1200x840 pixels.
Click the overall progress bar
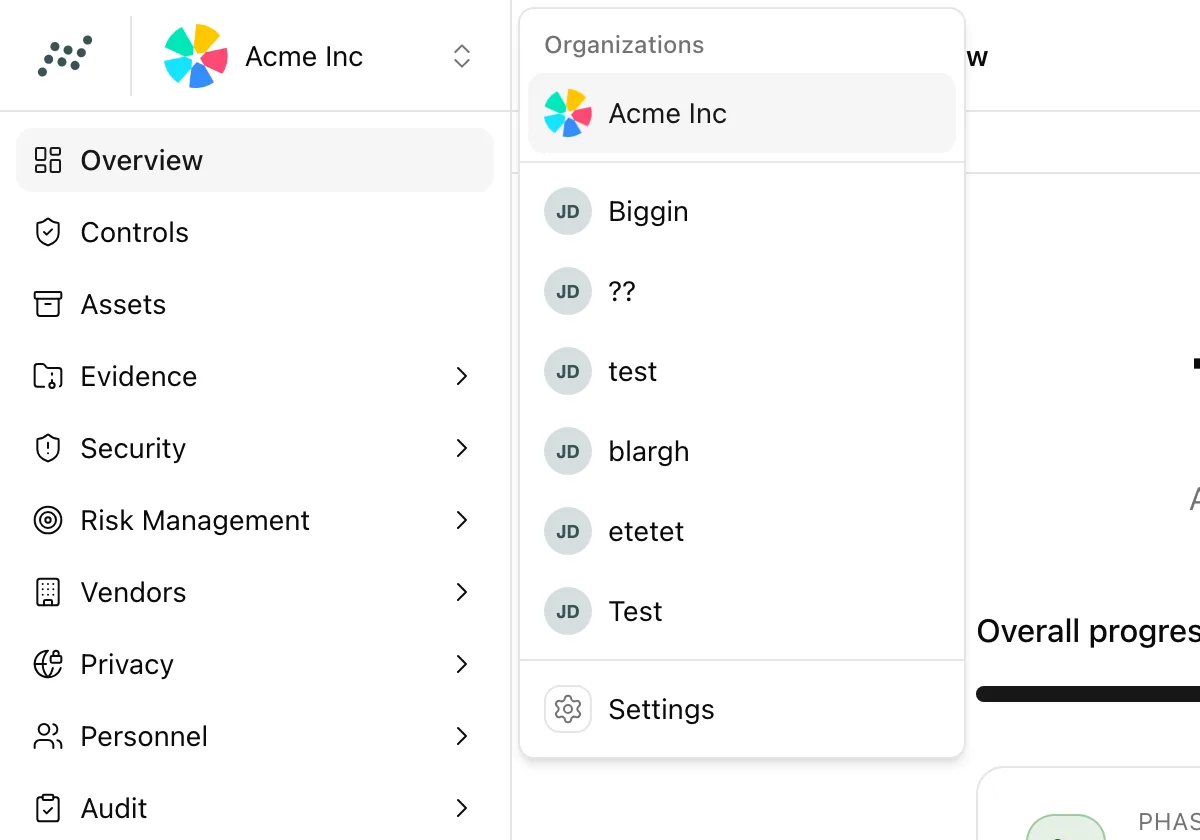tap(1088, 694)
